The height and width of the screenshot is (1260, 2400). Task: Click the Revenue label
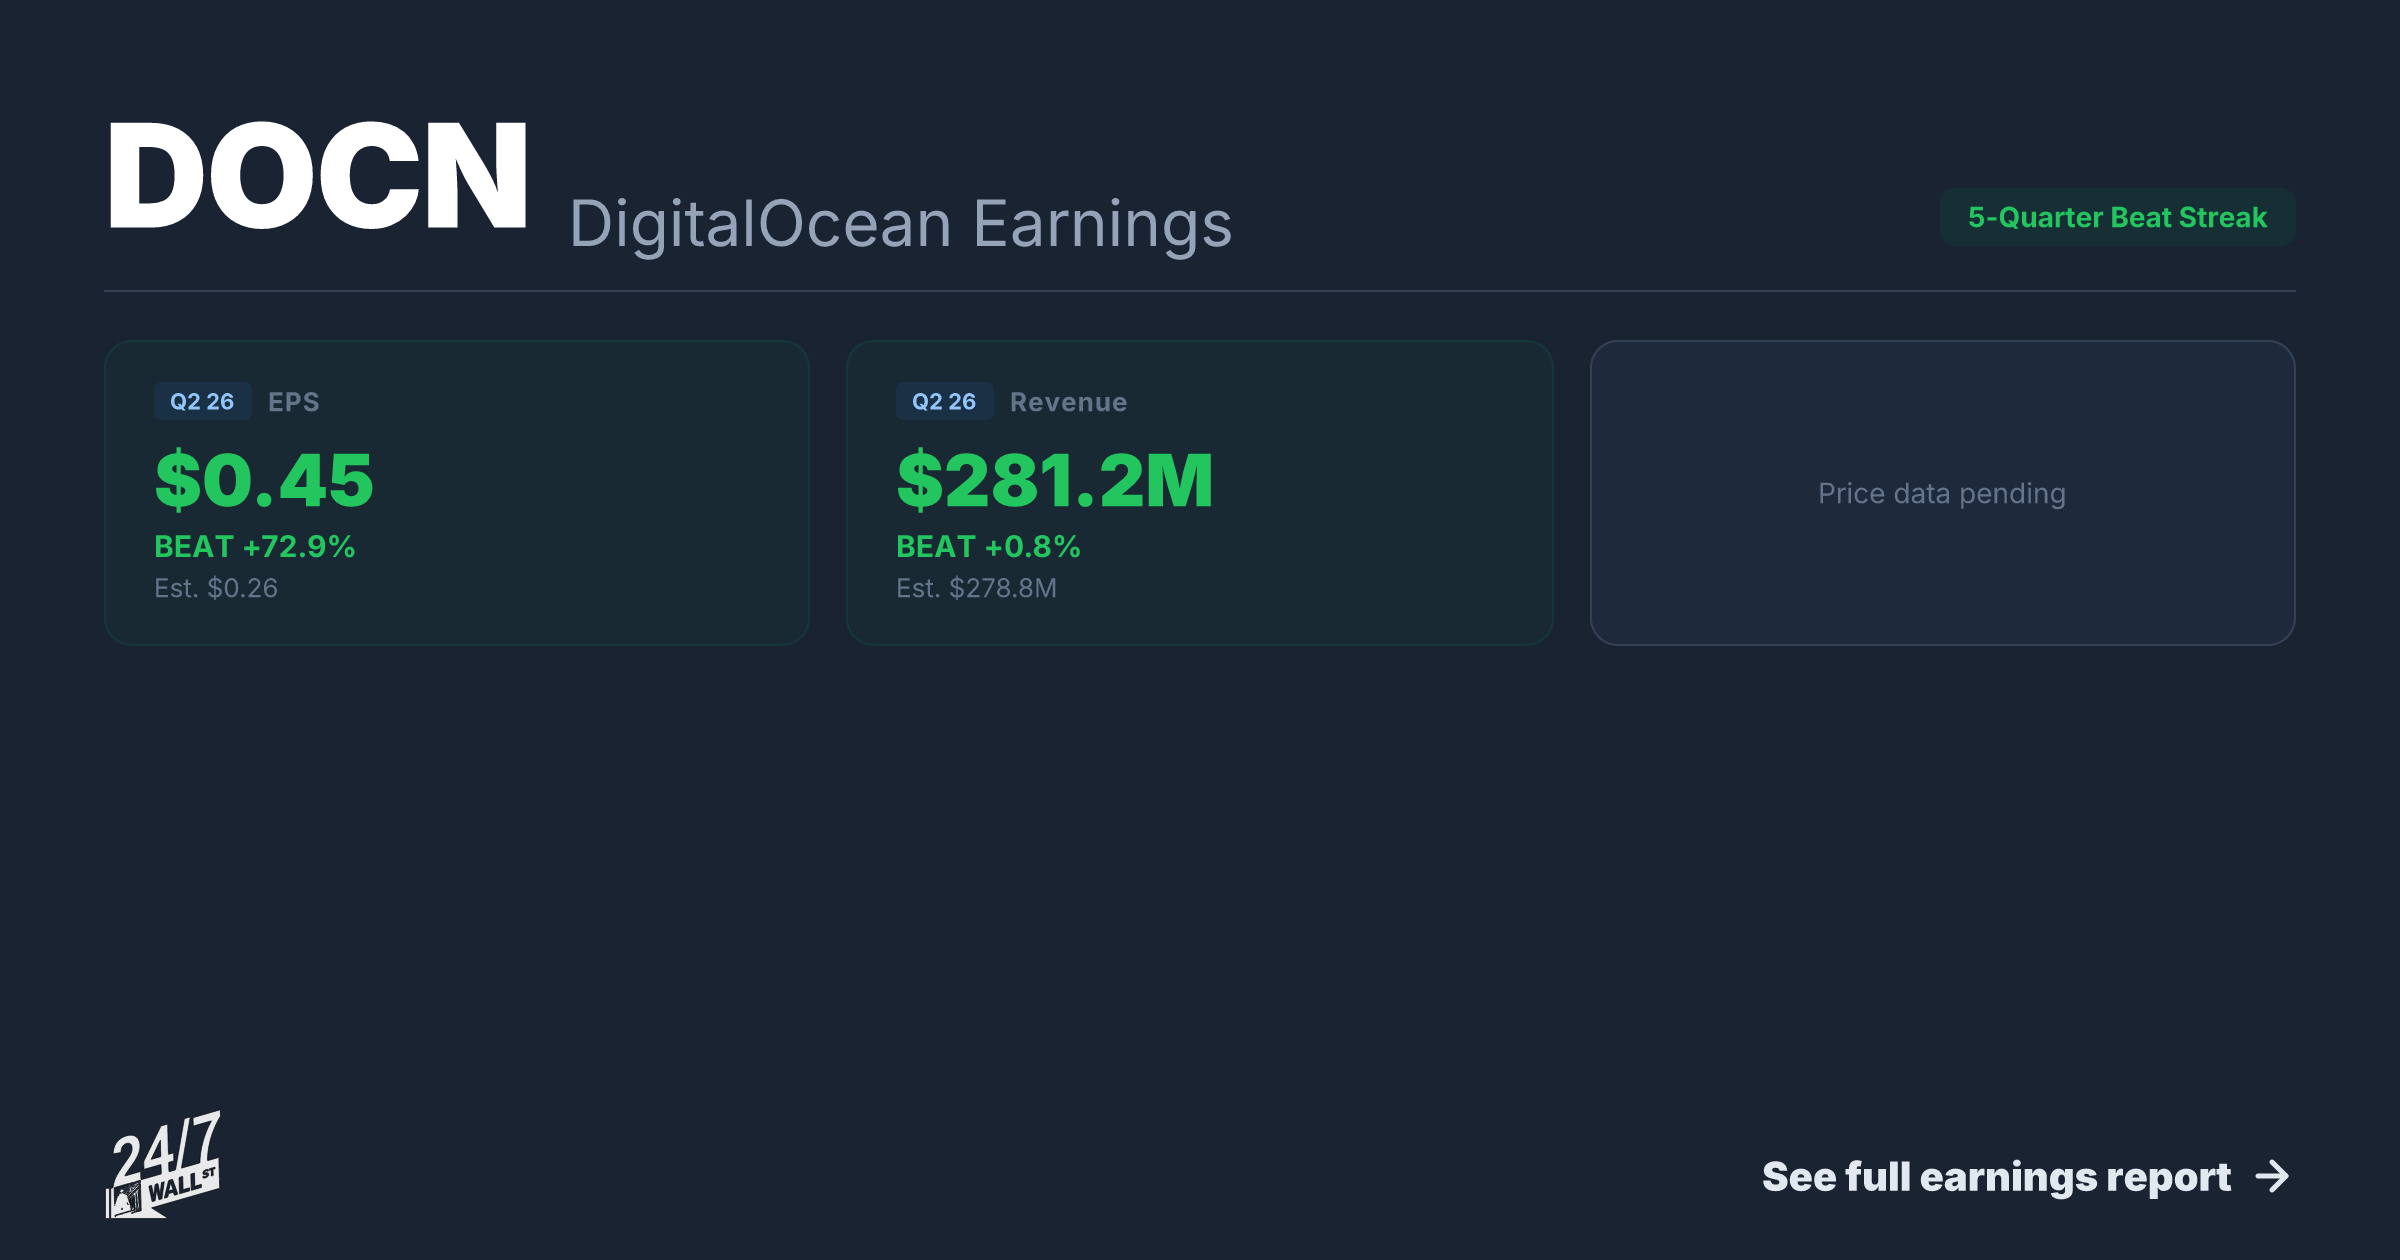1068,402
